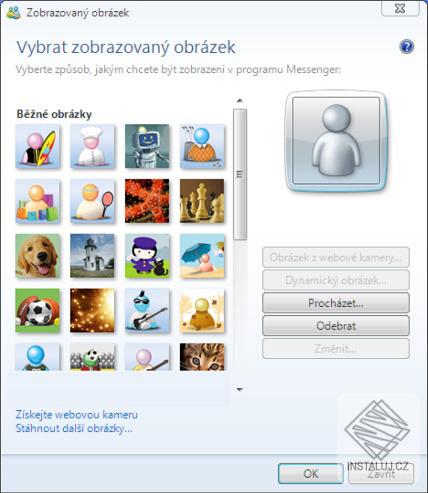Pick the soccer ball picture
428x493 pixels.
(x=38, y=310)
